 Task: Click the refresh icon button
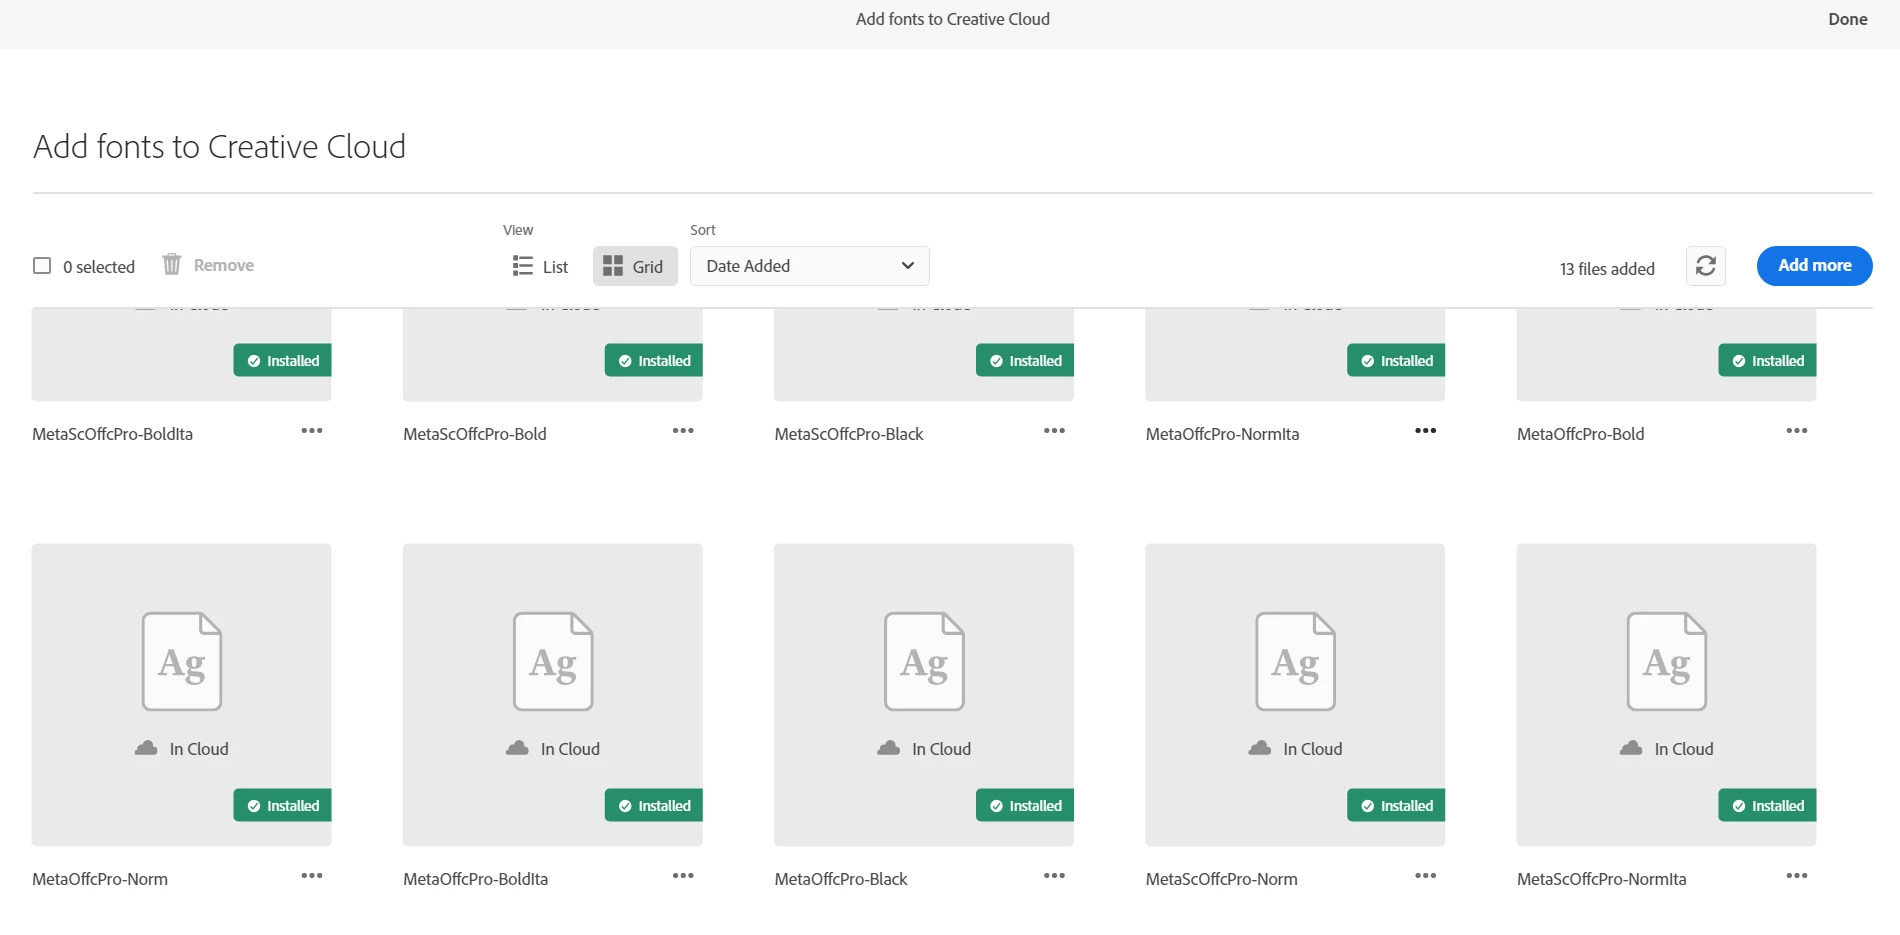tap(1706, 266)
